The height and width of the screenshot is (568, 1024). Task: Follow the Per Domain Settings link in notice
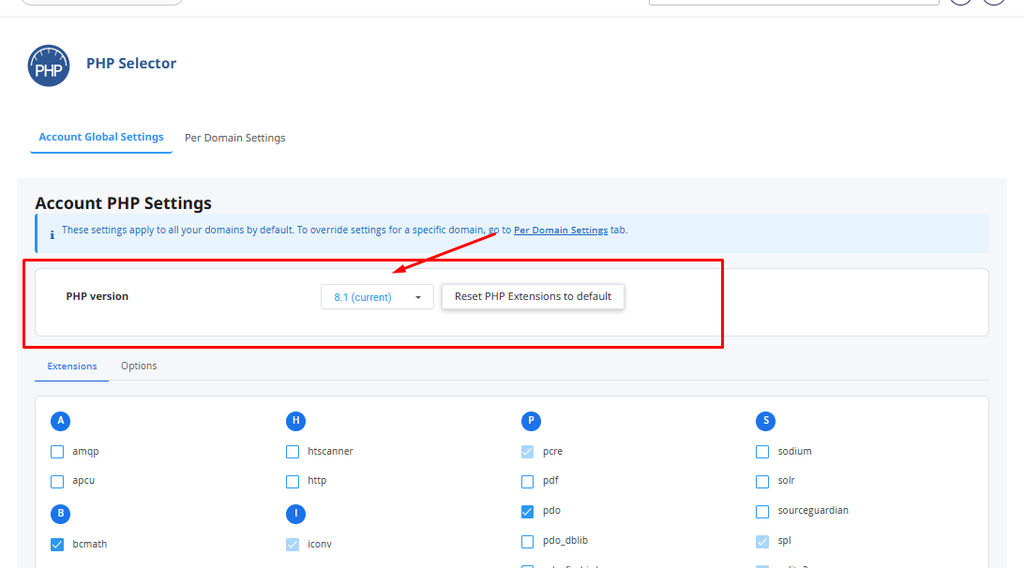(x=560, y=230)
